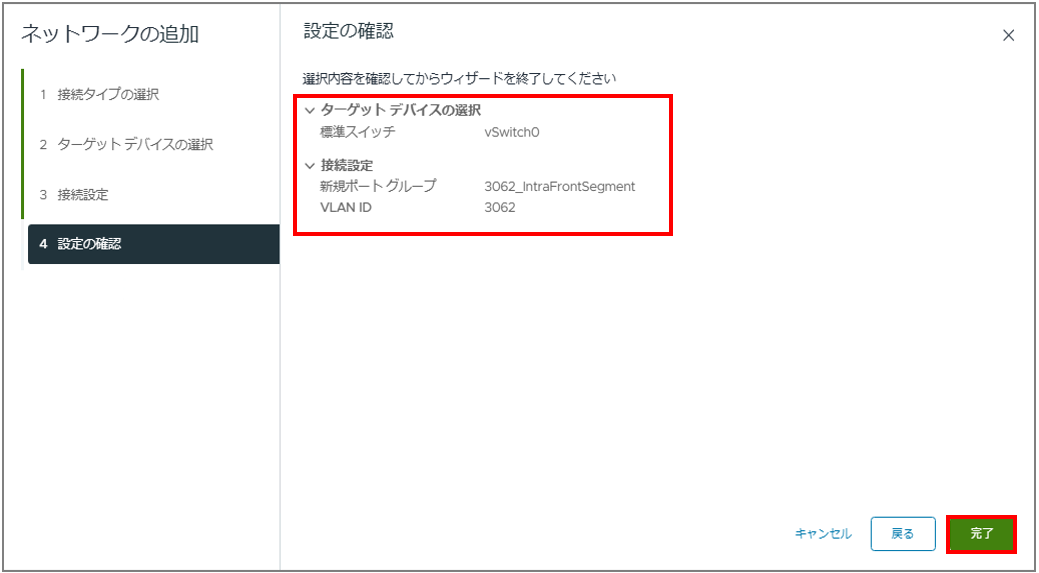
Task: Select the 3062_IntraFrontSegment port group name
Action: click(560, 187)
